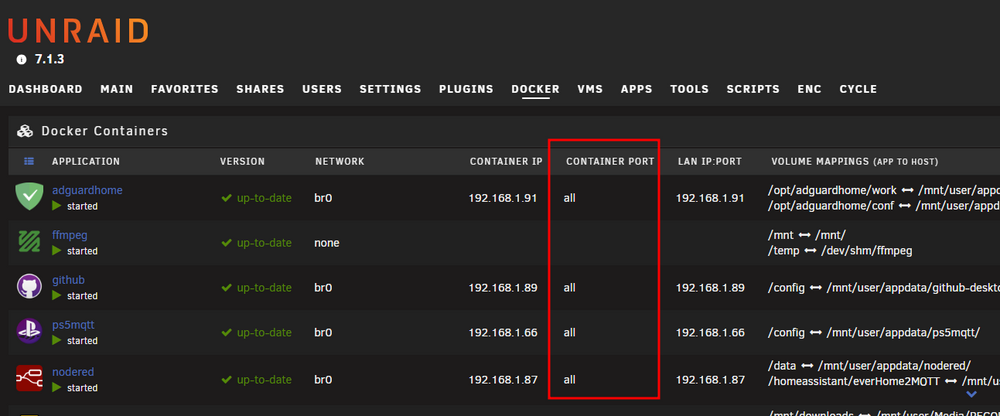Click the github octocat container icon
The width and height of the screenshot is (1000, 416).
point(29,286)
